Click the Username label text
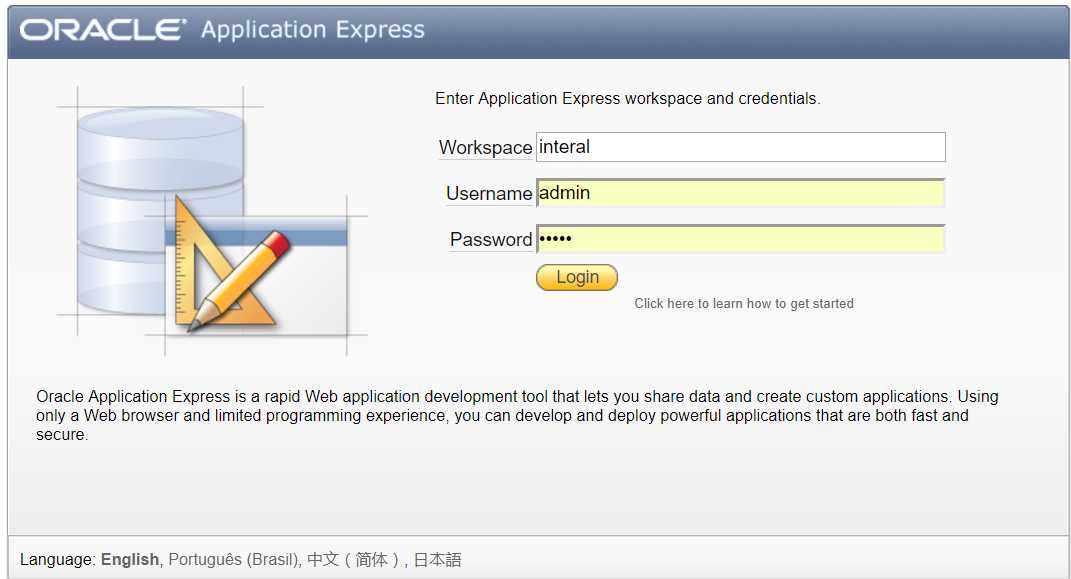This screenshot has width=1071, height=579. [488, 193]
